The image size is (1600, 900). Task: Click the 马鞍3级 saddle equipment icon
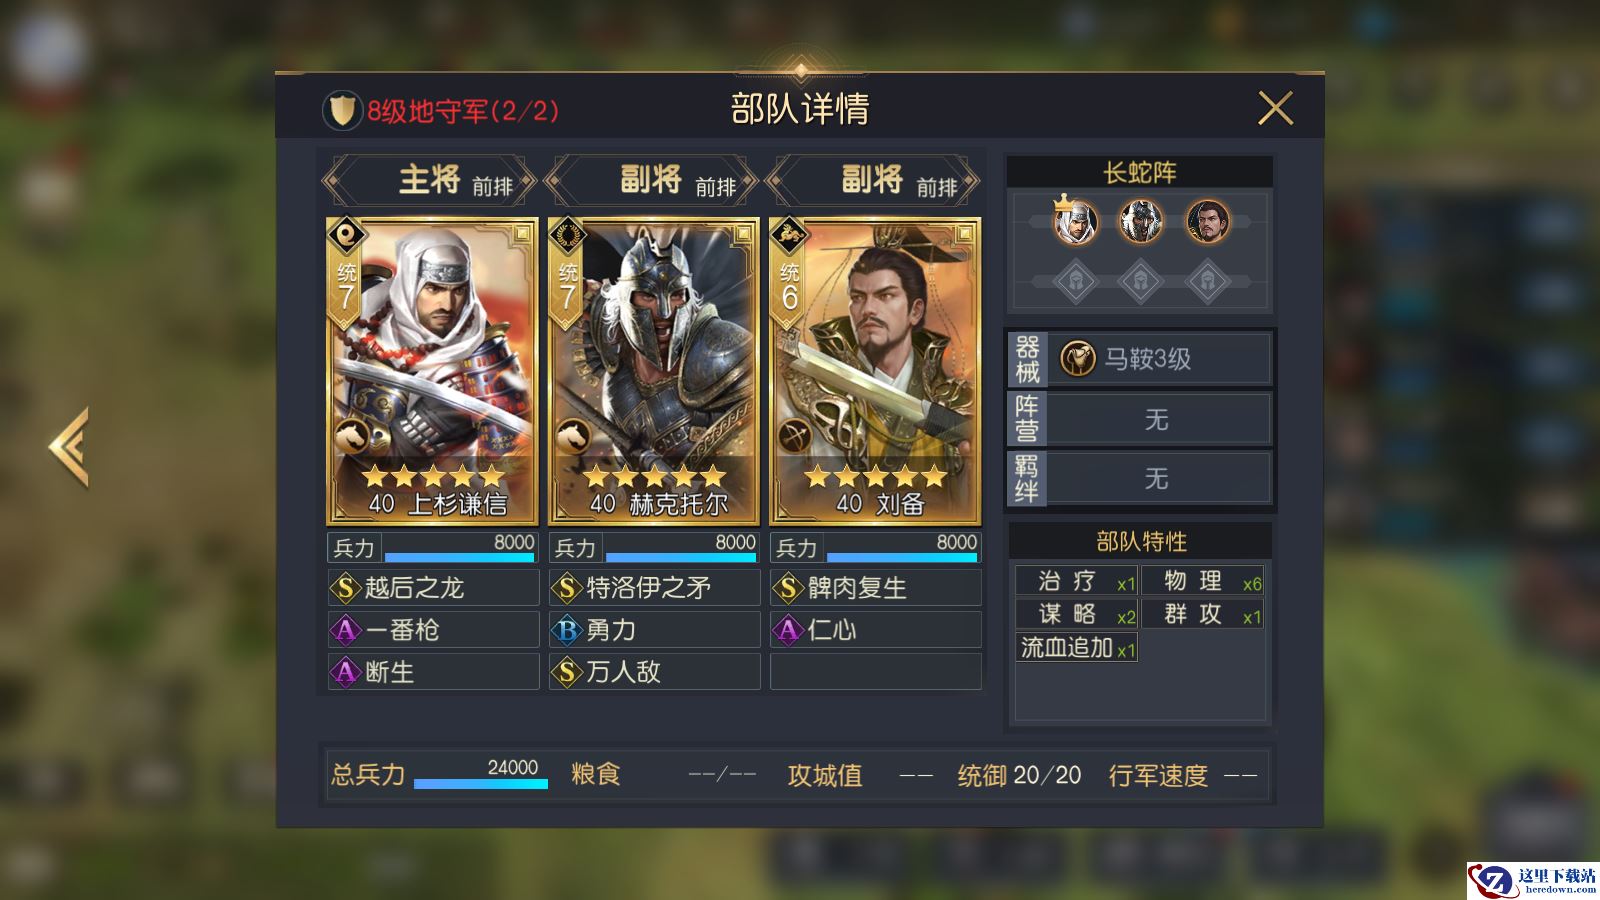(x=1078, y=358)
